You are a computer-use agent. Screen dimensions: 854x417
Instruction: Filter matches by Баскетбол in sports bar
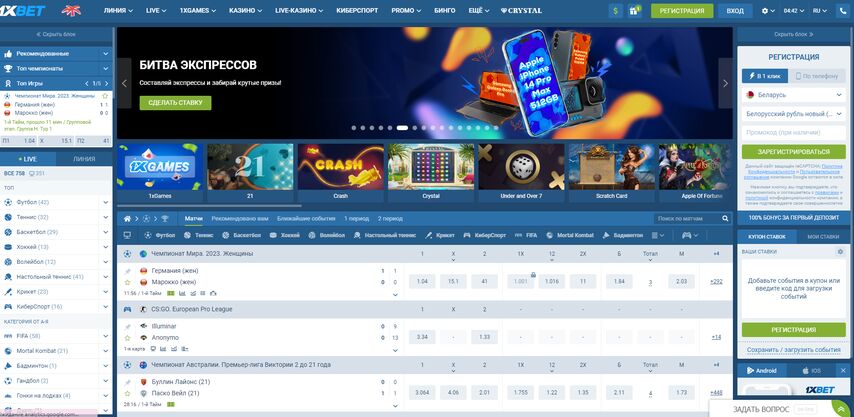point(241,235)
